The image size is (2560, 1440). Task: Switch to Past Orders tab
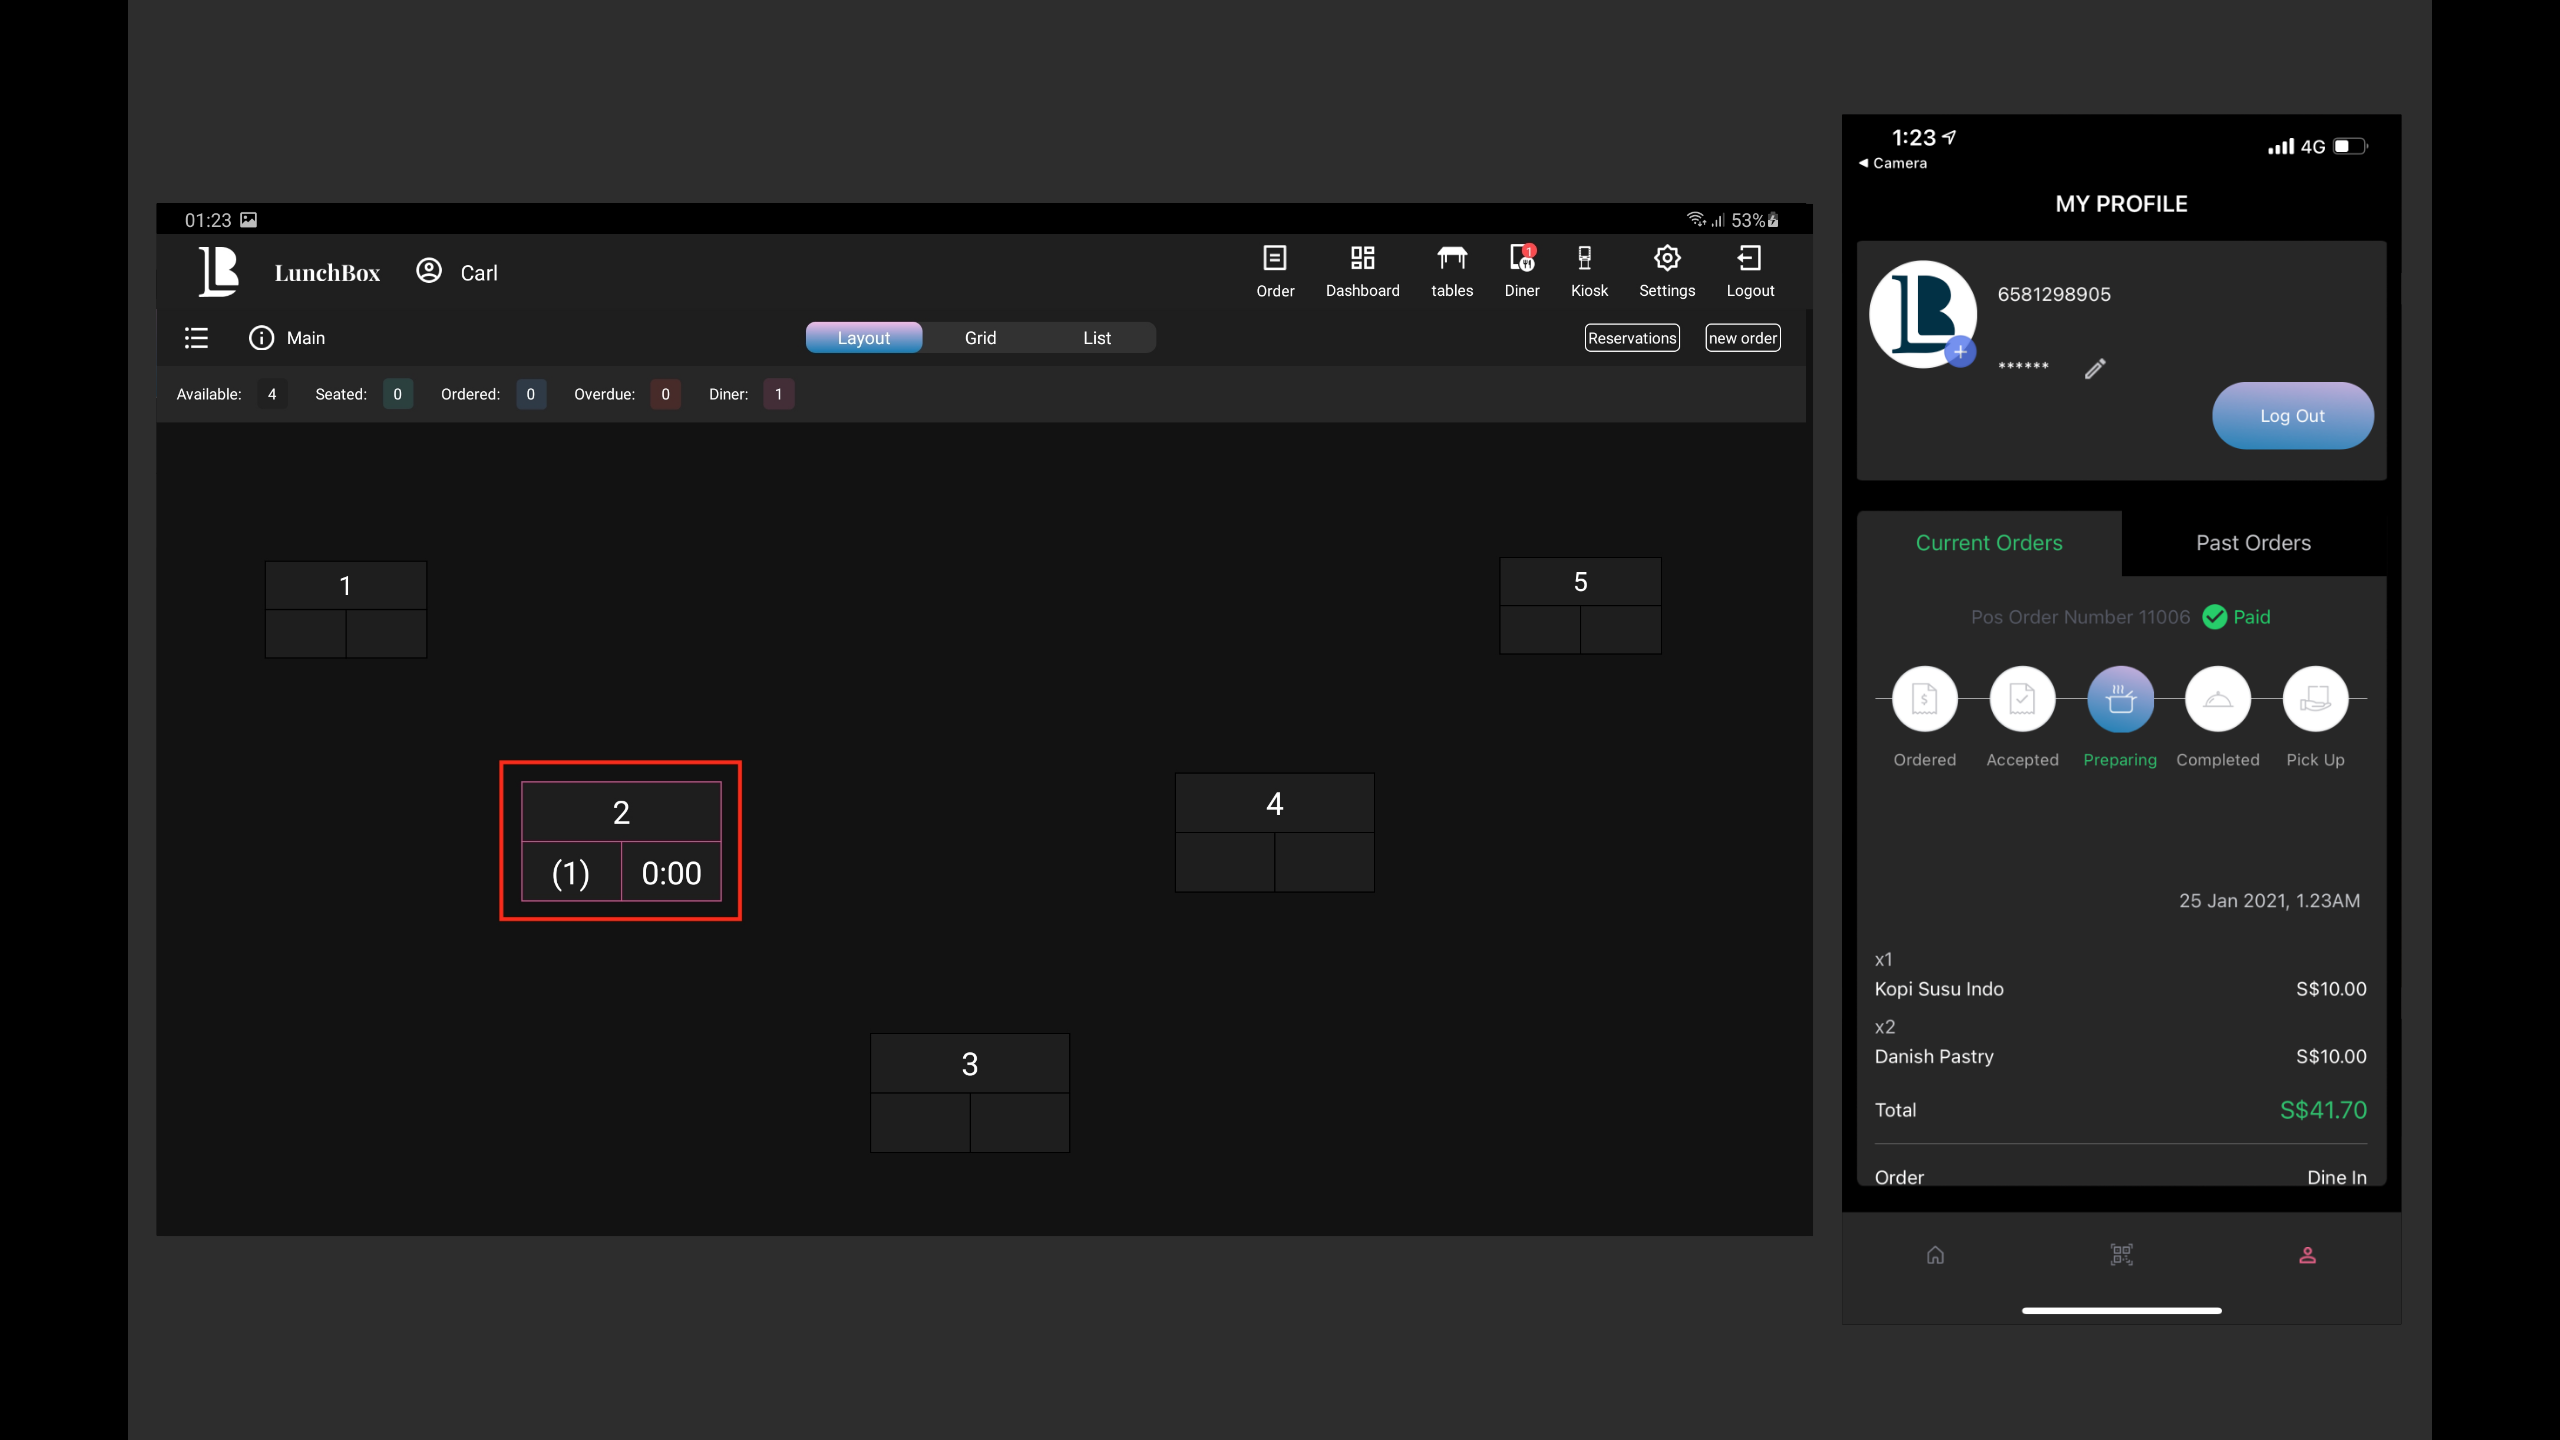pos(2253,543)
